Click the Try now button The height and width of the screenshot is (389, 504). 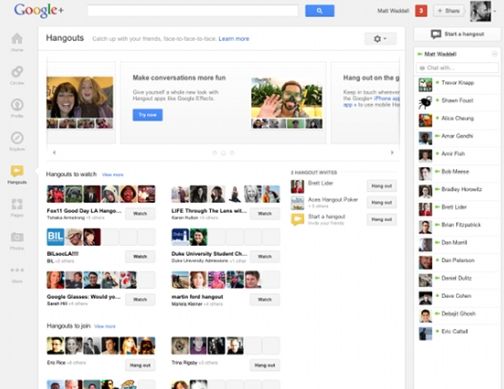coord(148,115)
